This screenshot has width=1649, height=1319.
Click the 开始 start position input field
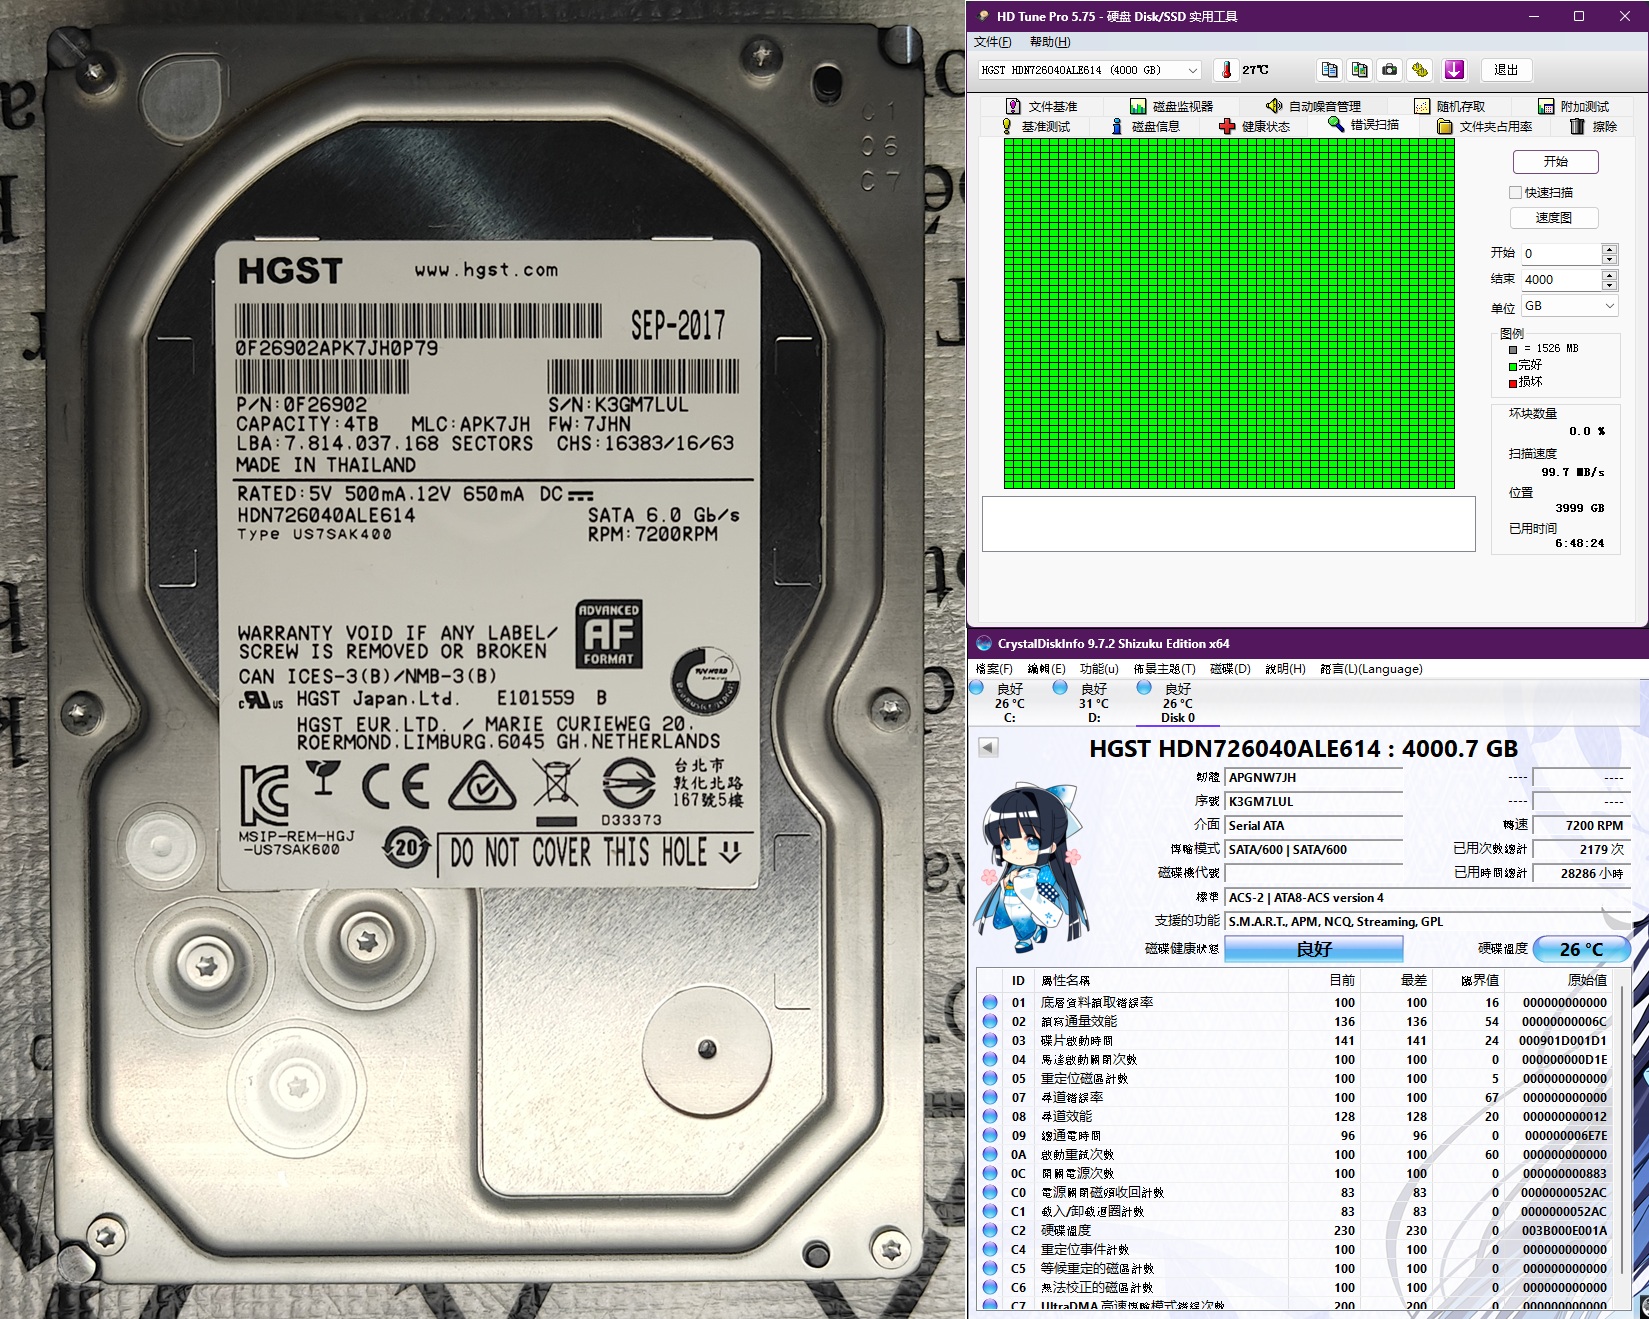click(1562, 254)
